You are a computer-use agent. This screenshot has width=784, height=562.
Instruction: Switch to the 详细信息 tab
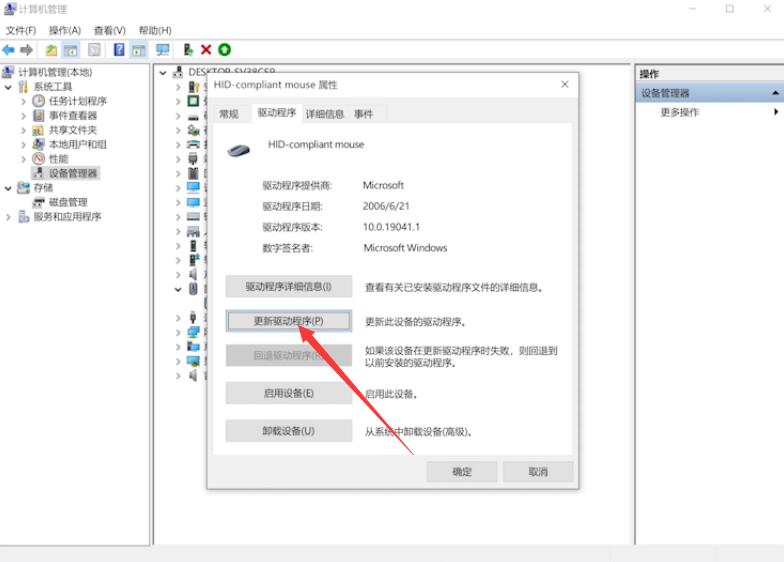(325, 114)
